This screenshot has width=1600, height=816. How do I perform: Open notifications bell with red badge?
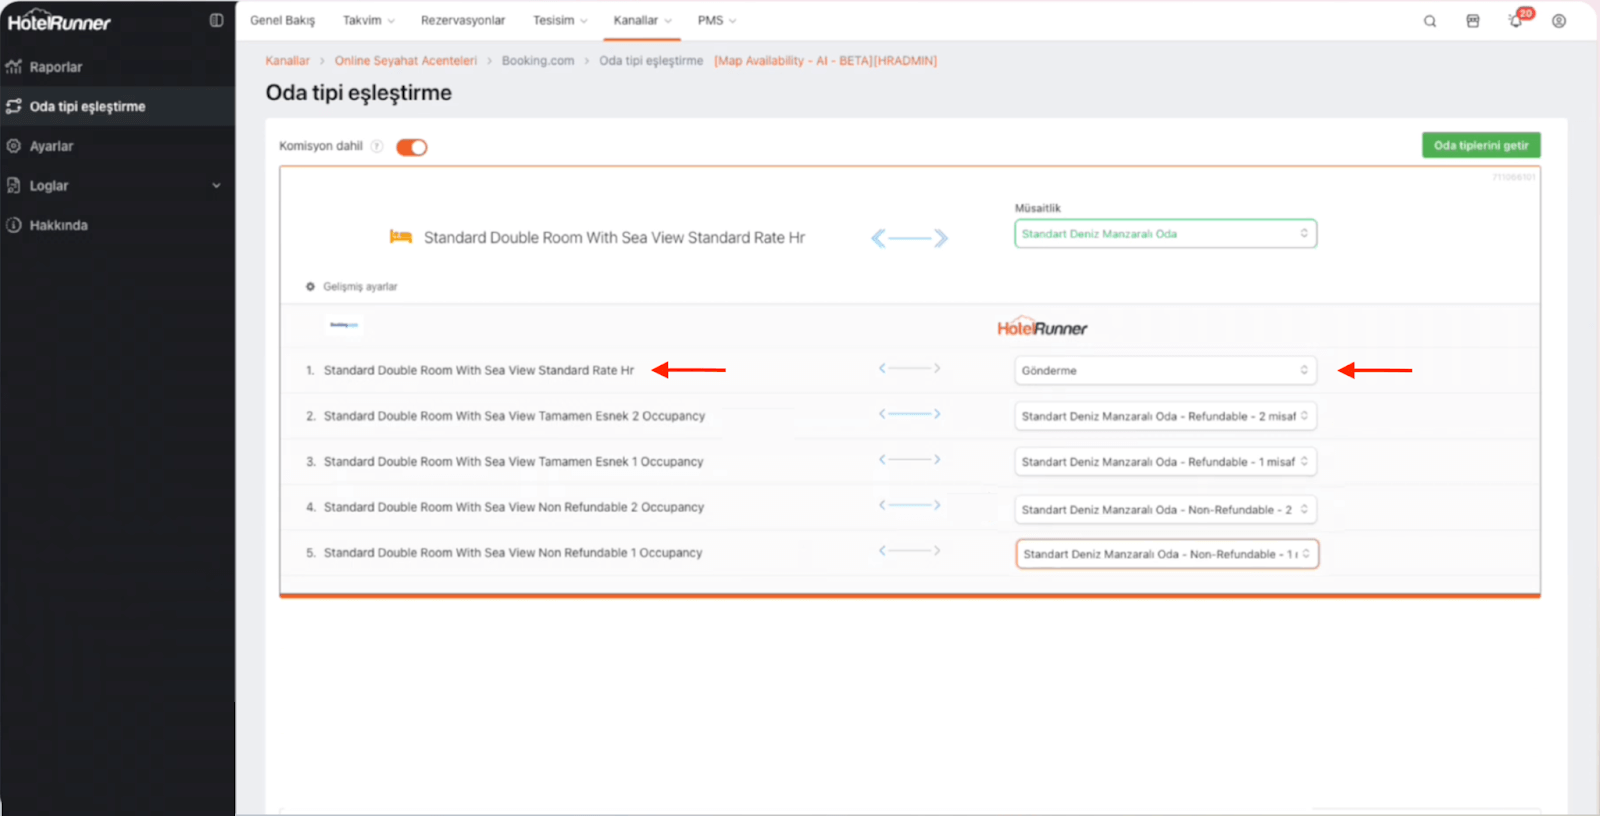point(1516,21)
